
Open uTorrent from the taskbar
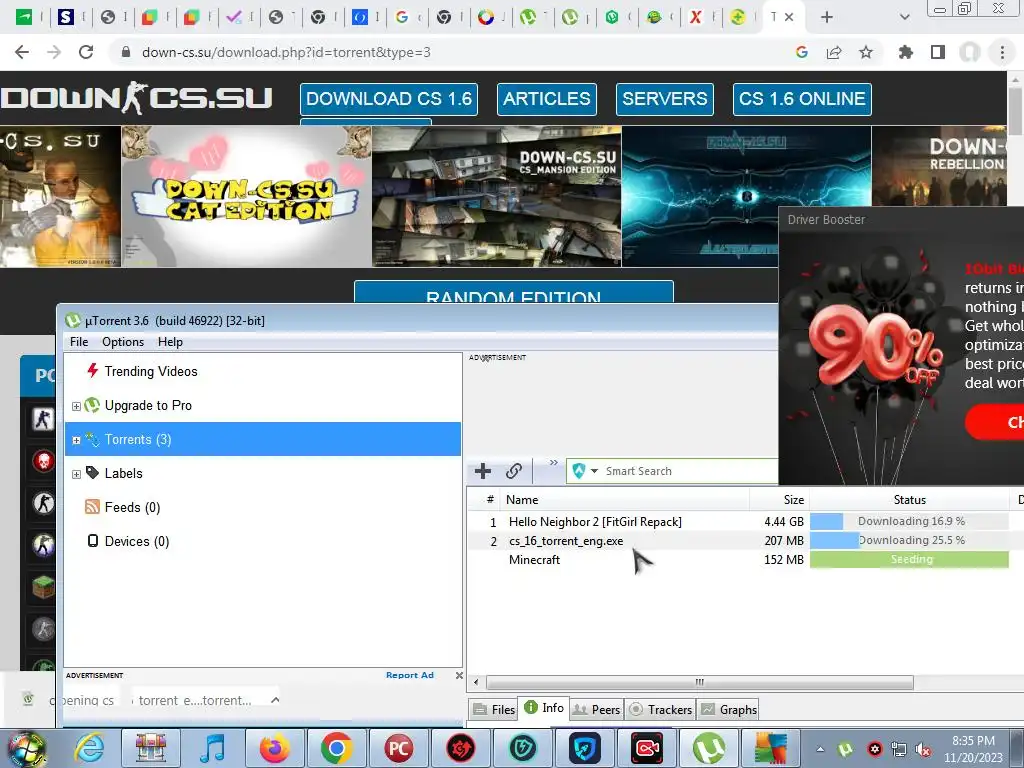[x=709, y=748]
